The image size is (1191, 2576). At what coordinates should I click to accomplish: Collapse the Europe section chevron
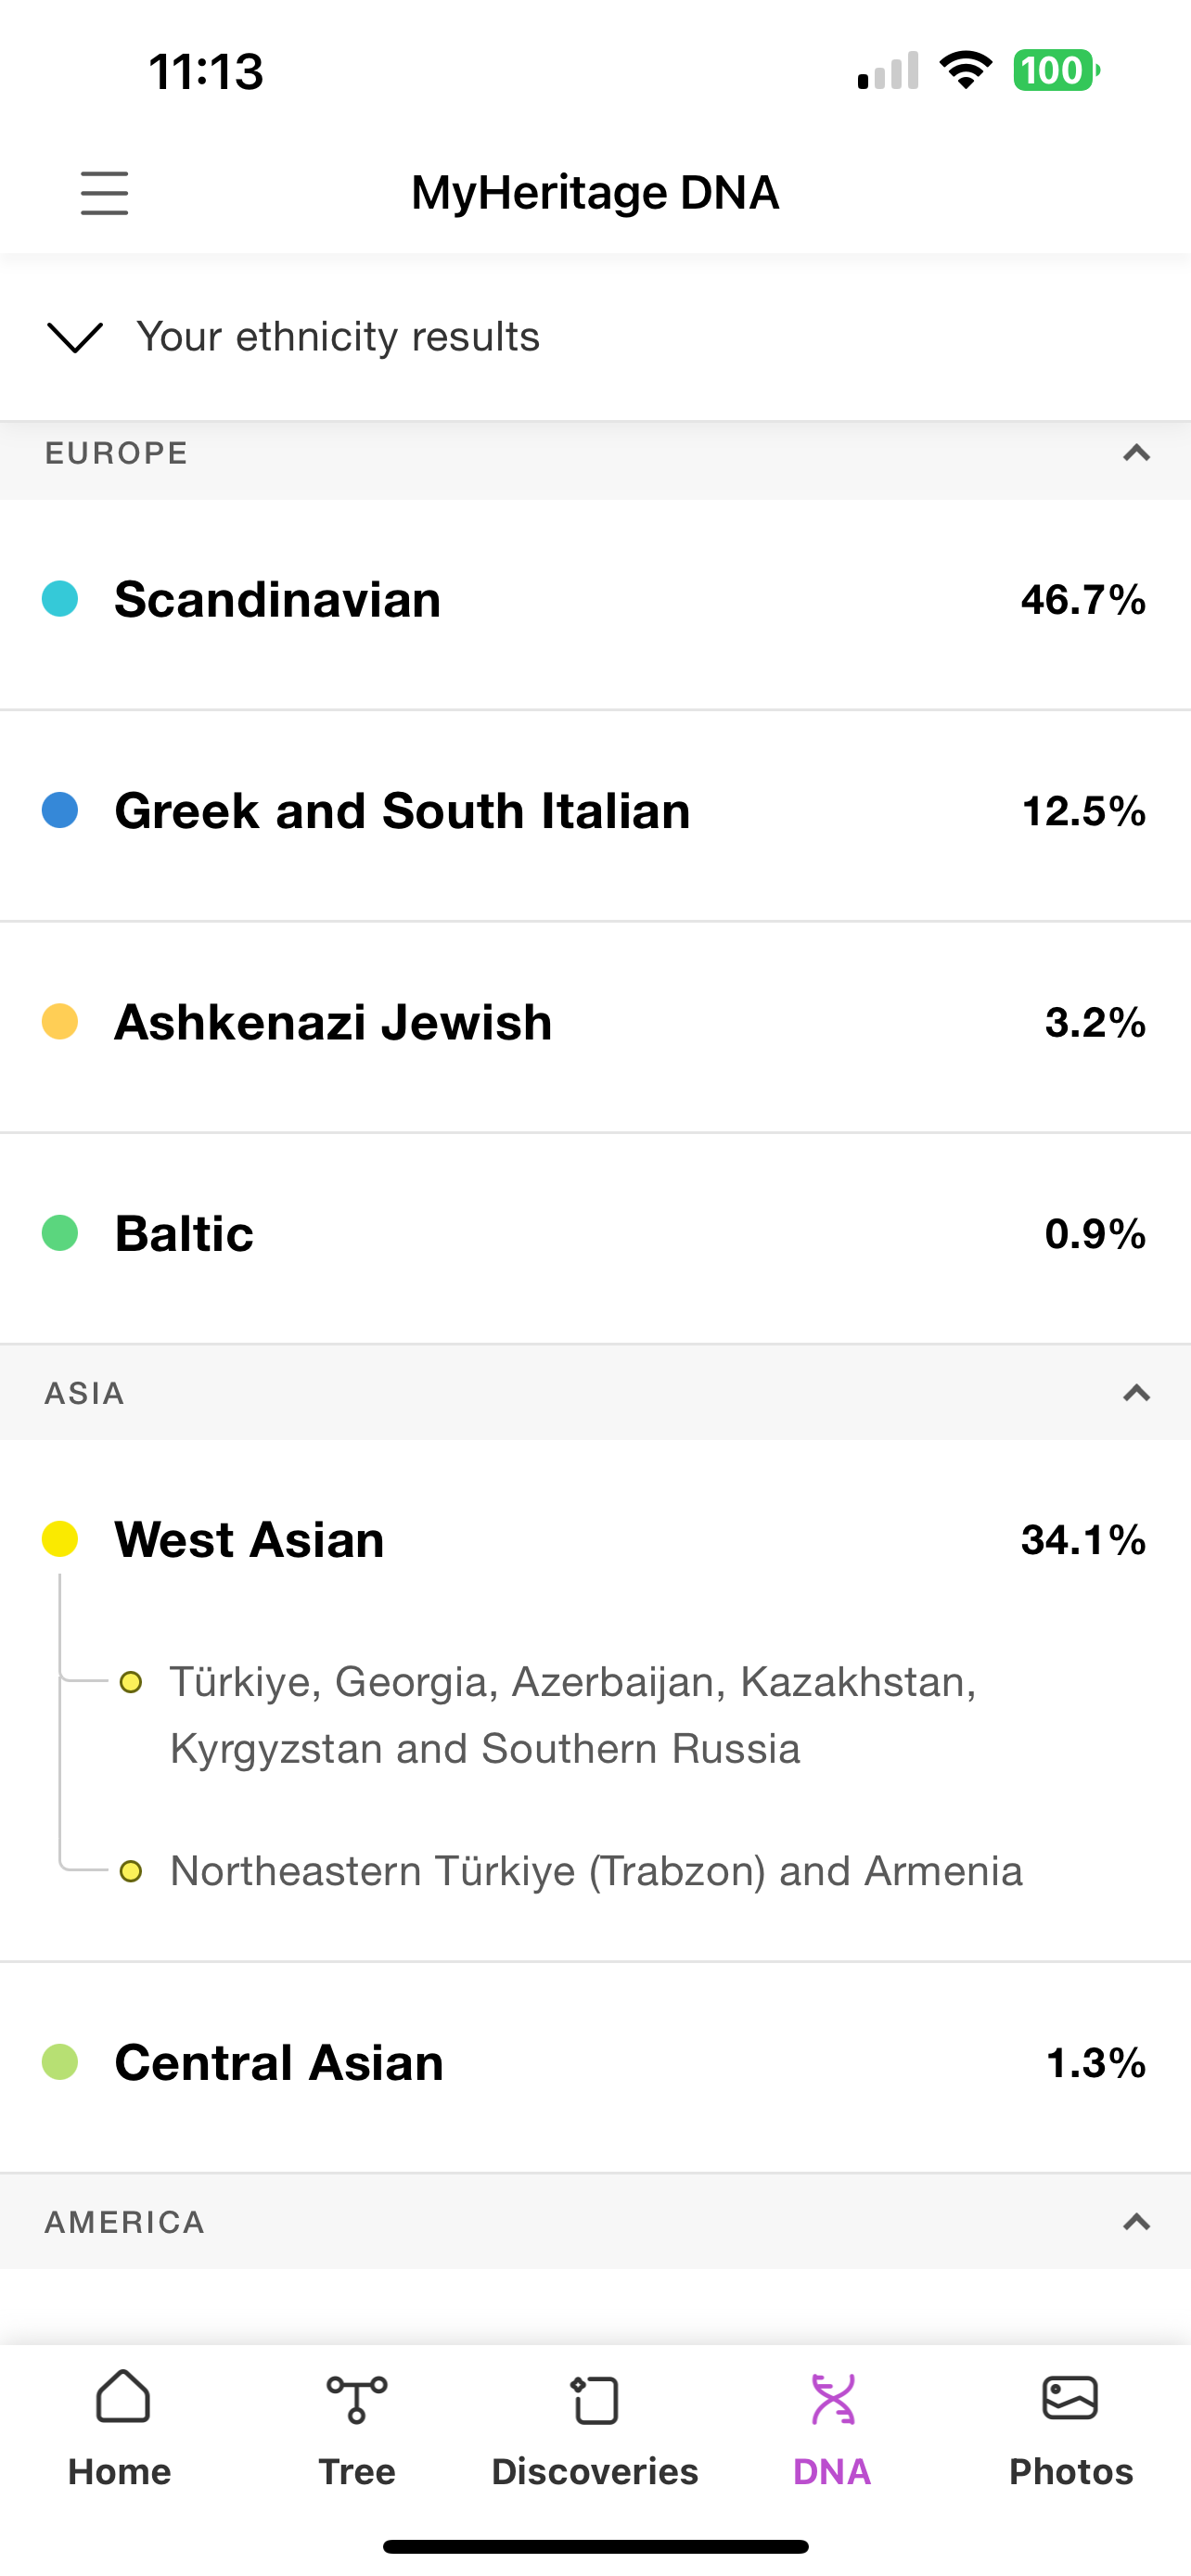1136,453
